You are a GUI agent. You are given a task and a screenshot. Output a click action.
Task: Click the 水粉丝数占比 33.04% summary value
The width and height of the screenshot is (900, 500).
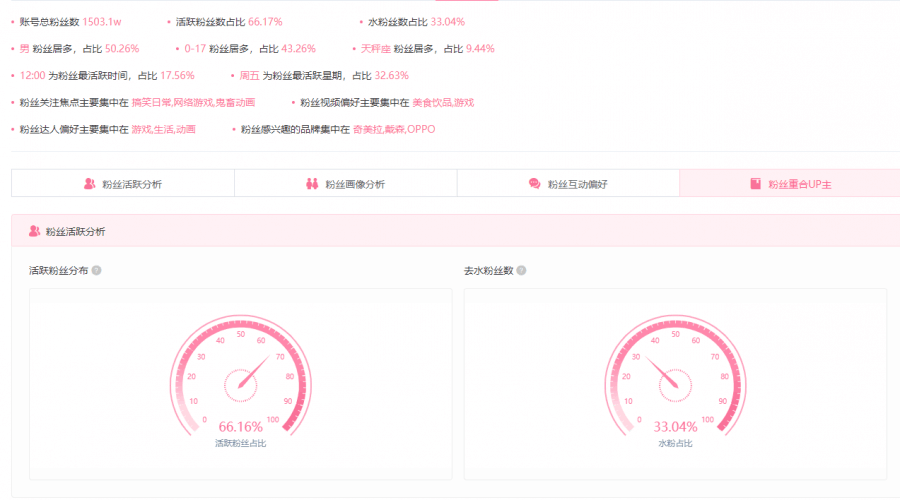tap(448, 22)
